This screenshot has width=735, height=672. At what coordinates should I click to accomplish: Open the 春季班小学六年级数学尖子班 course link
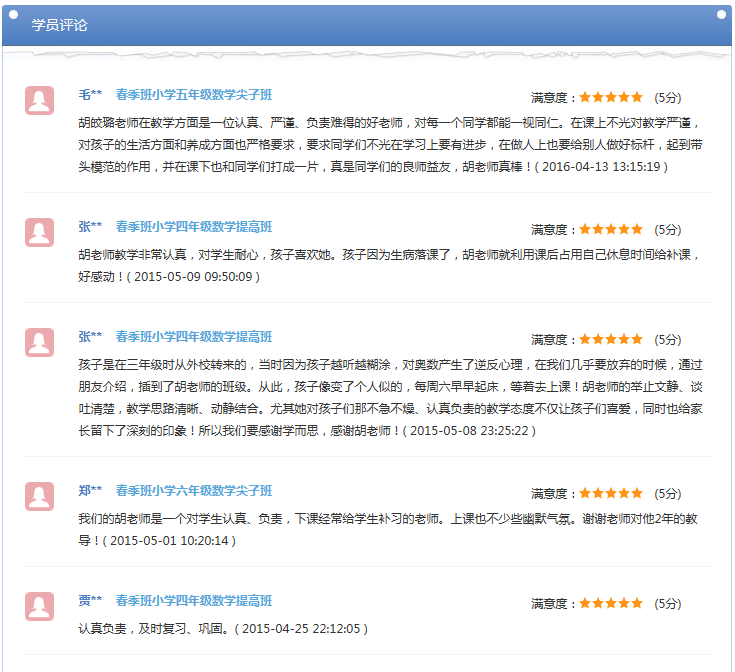(194, 491)
